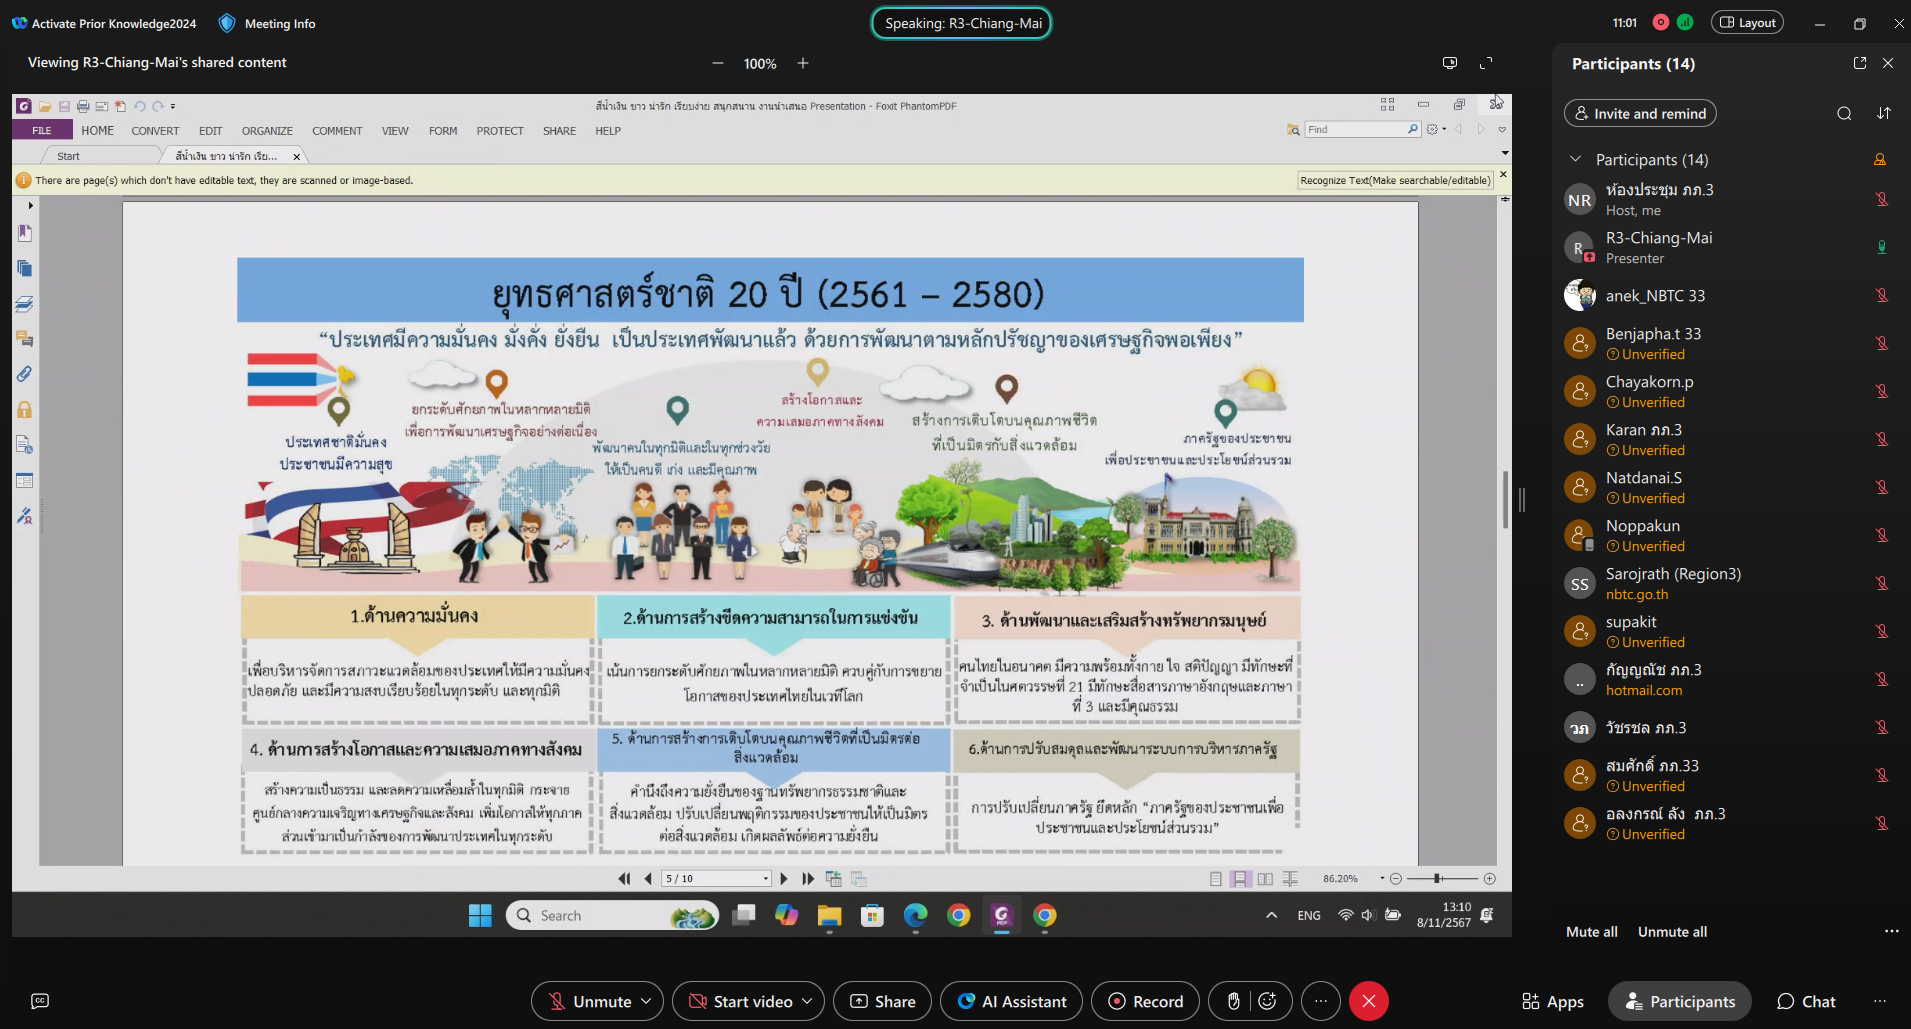Open audio options arrow beside Unmute
This screenshot has height=1029, width=1911.
[647, 1001]
